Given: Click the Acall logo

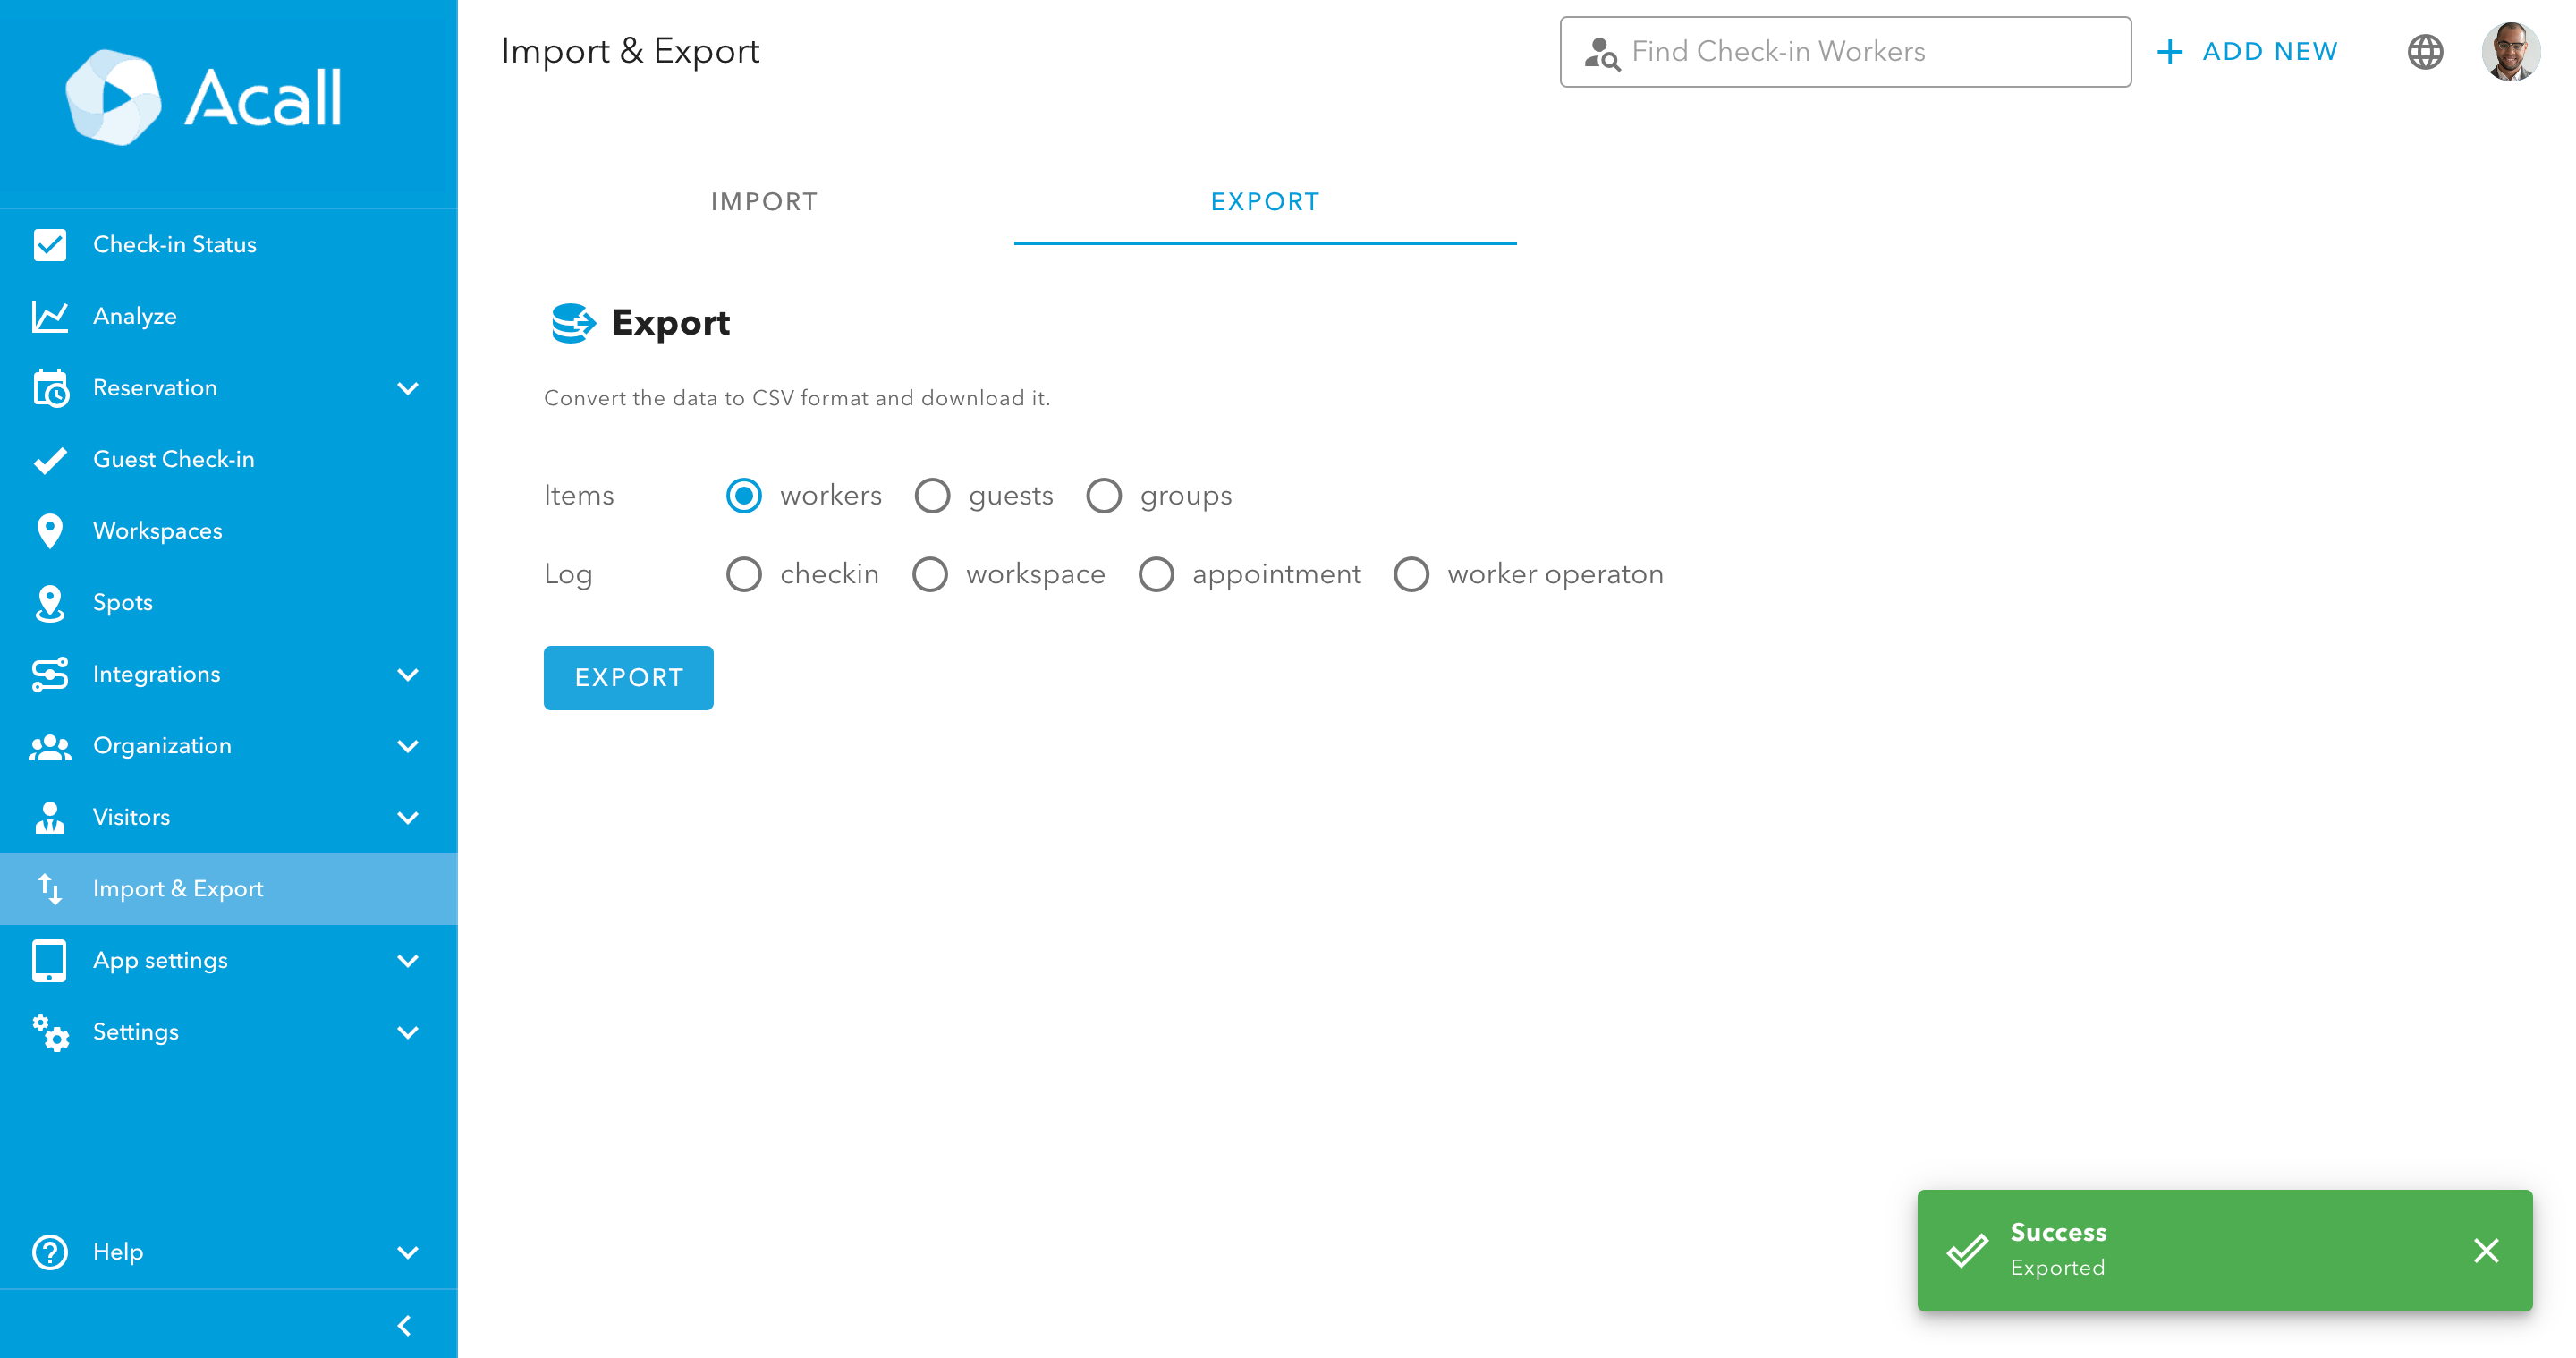Looking at the screenshot, I should pyautogui.click(x=203, y=97).
